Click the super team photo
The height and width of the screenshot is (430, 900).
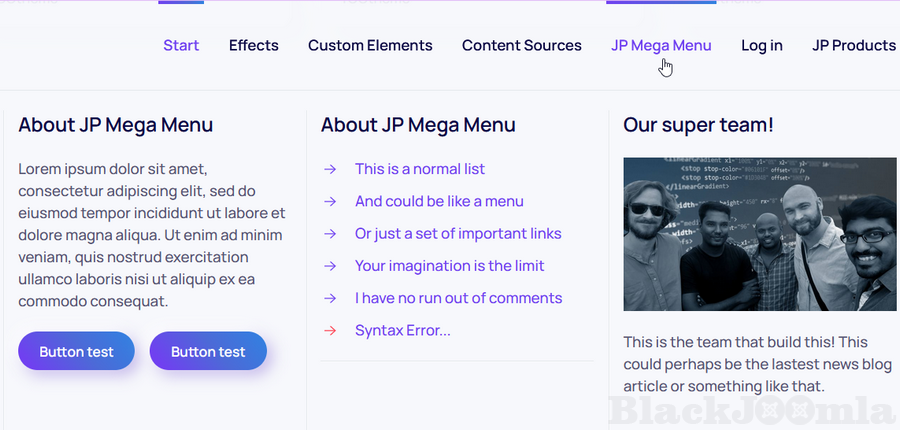click(x=759, y=234)
